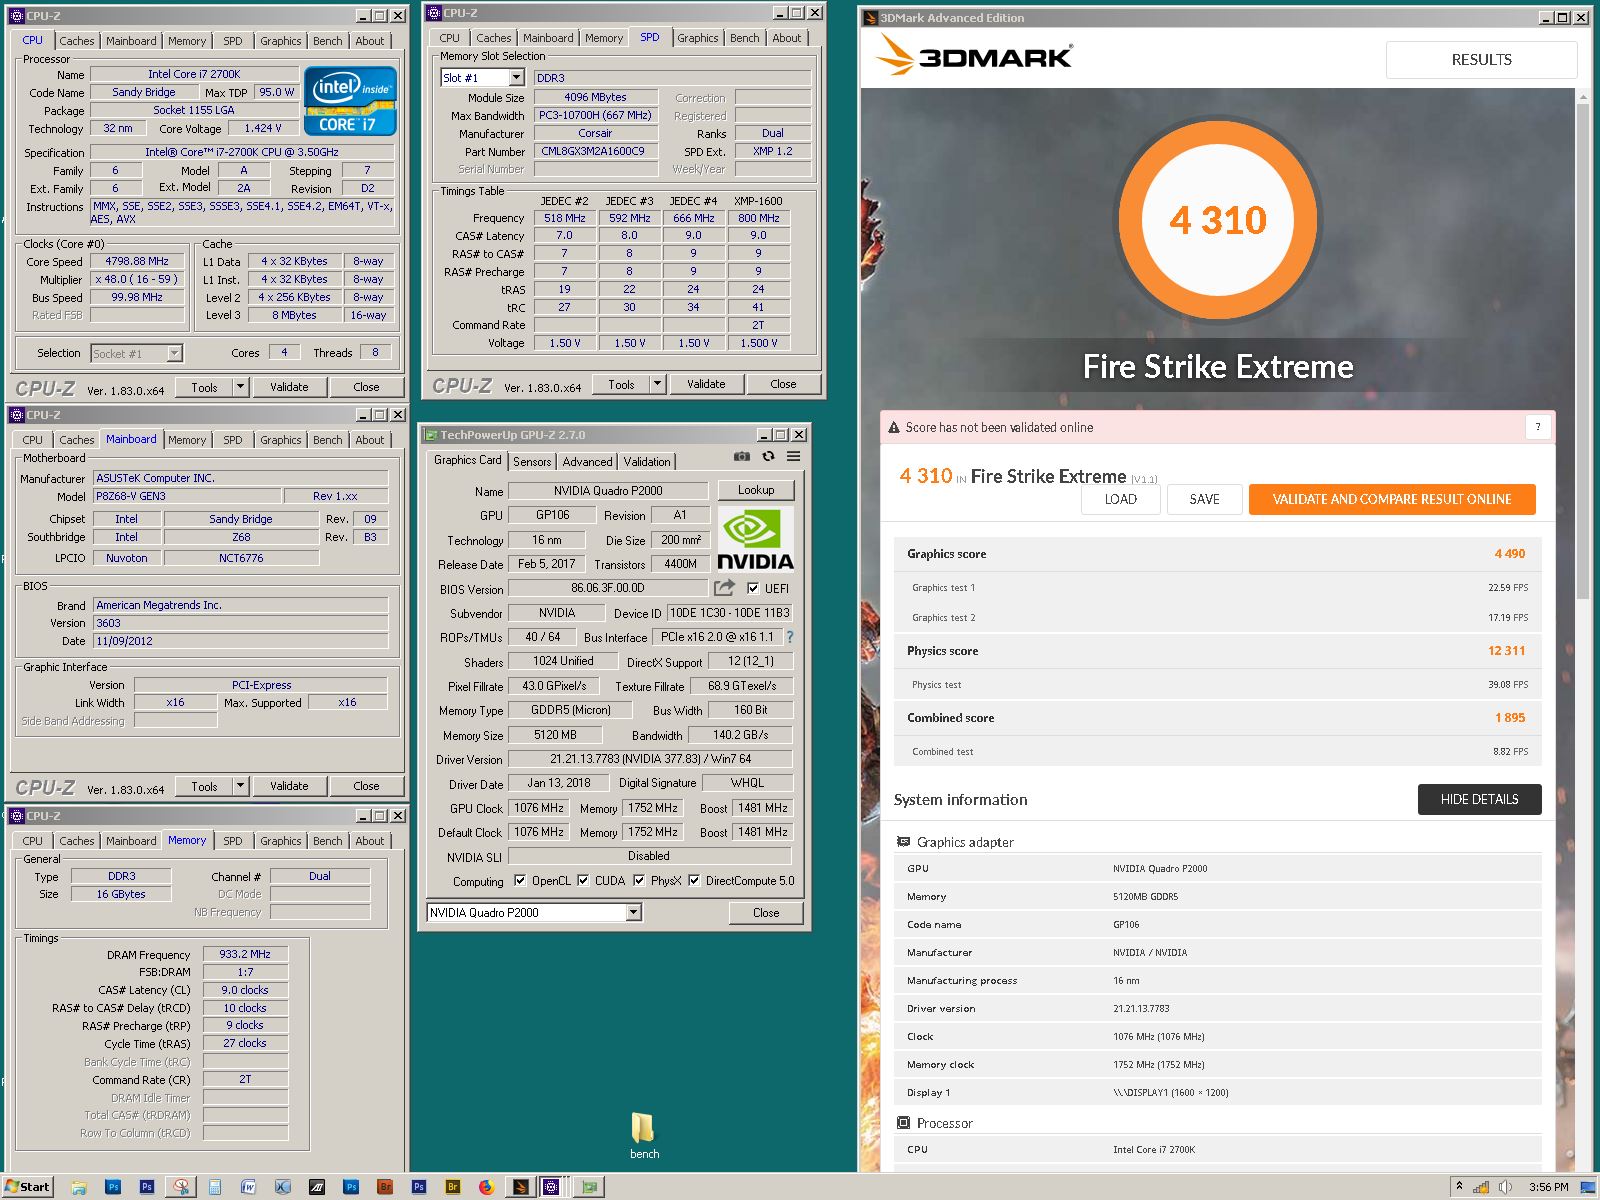1600x1200 pixels.
Task: Click the SAVE button in 3DMark
Action: coord(1204,499)
